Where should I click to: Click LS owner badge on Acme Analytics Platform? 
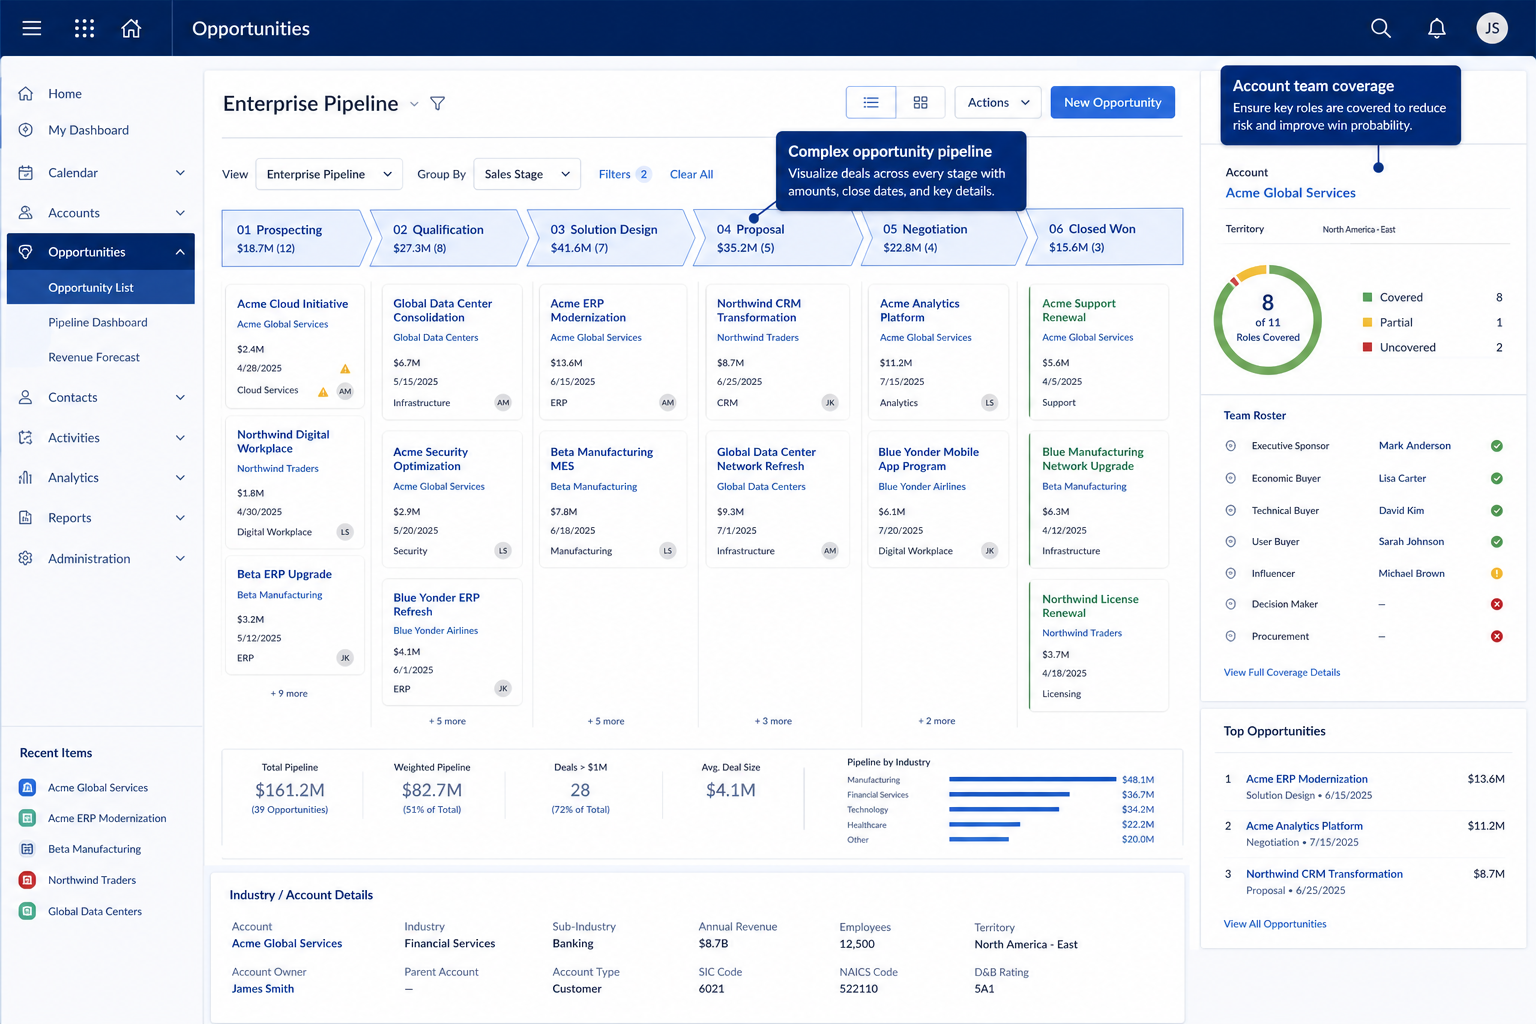[990, 403]
